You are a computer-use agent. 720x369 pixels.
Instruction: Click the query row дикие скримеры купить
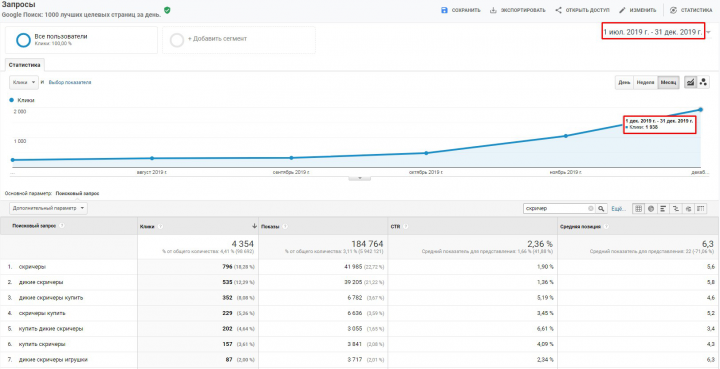click(x=51, y=297)
